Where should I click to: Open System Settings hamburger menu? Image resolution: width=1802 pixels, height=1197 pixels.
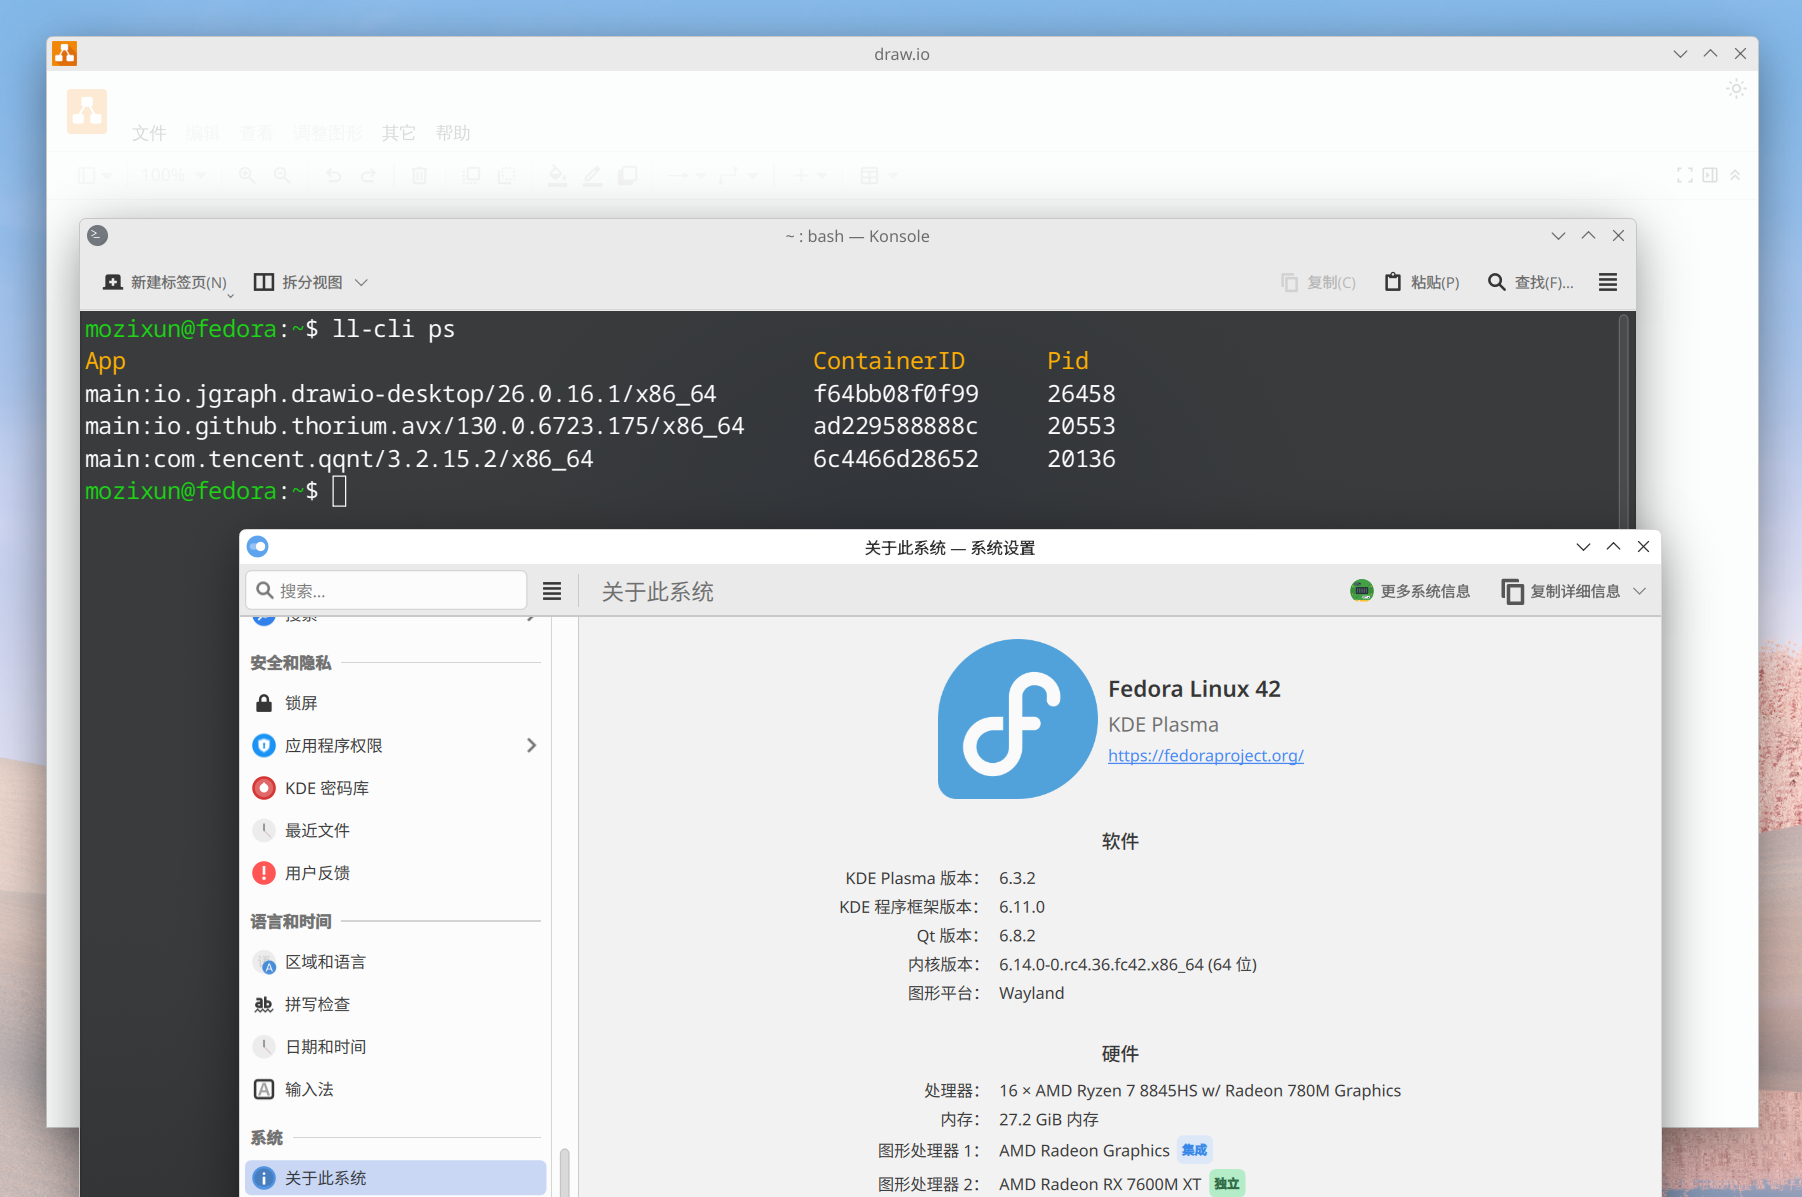coord(552,591)
